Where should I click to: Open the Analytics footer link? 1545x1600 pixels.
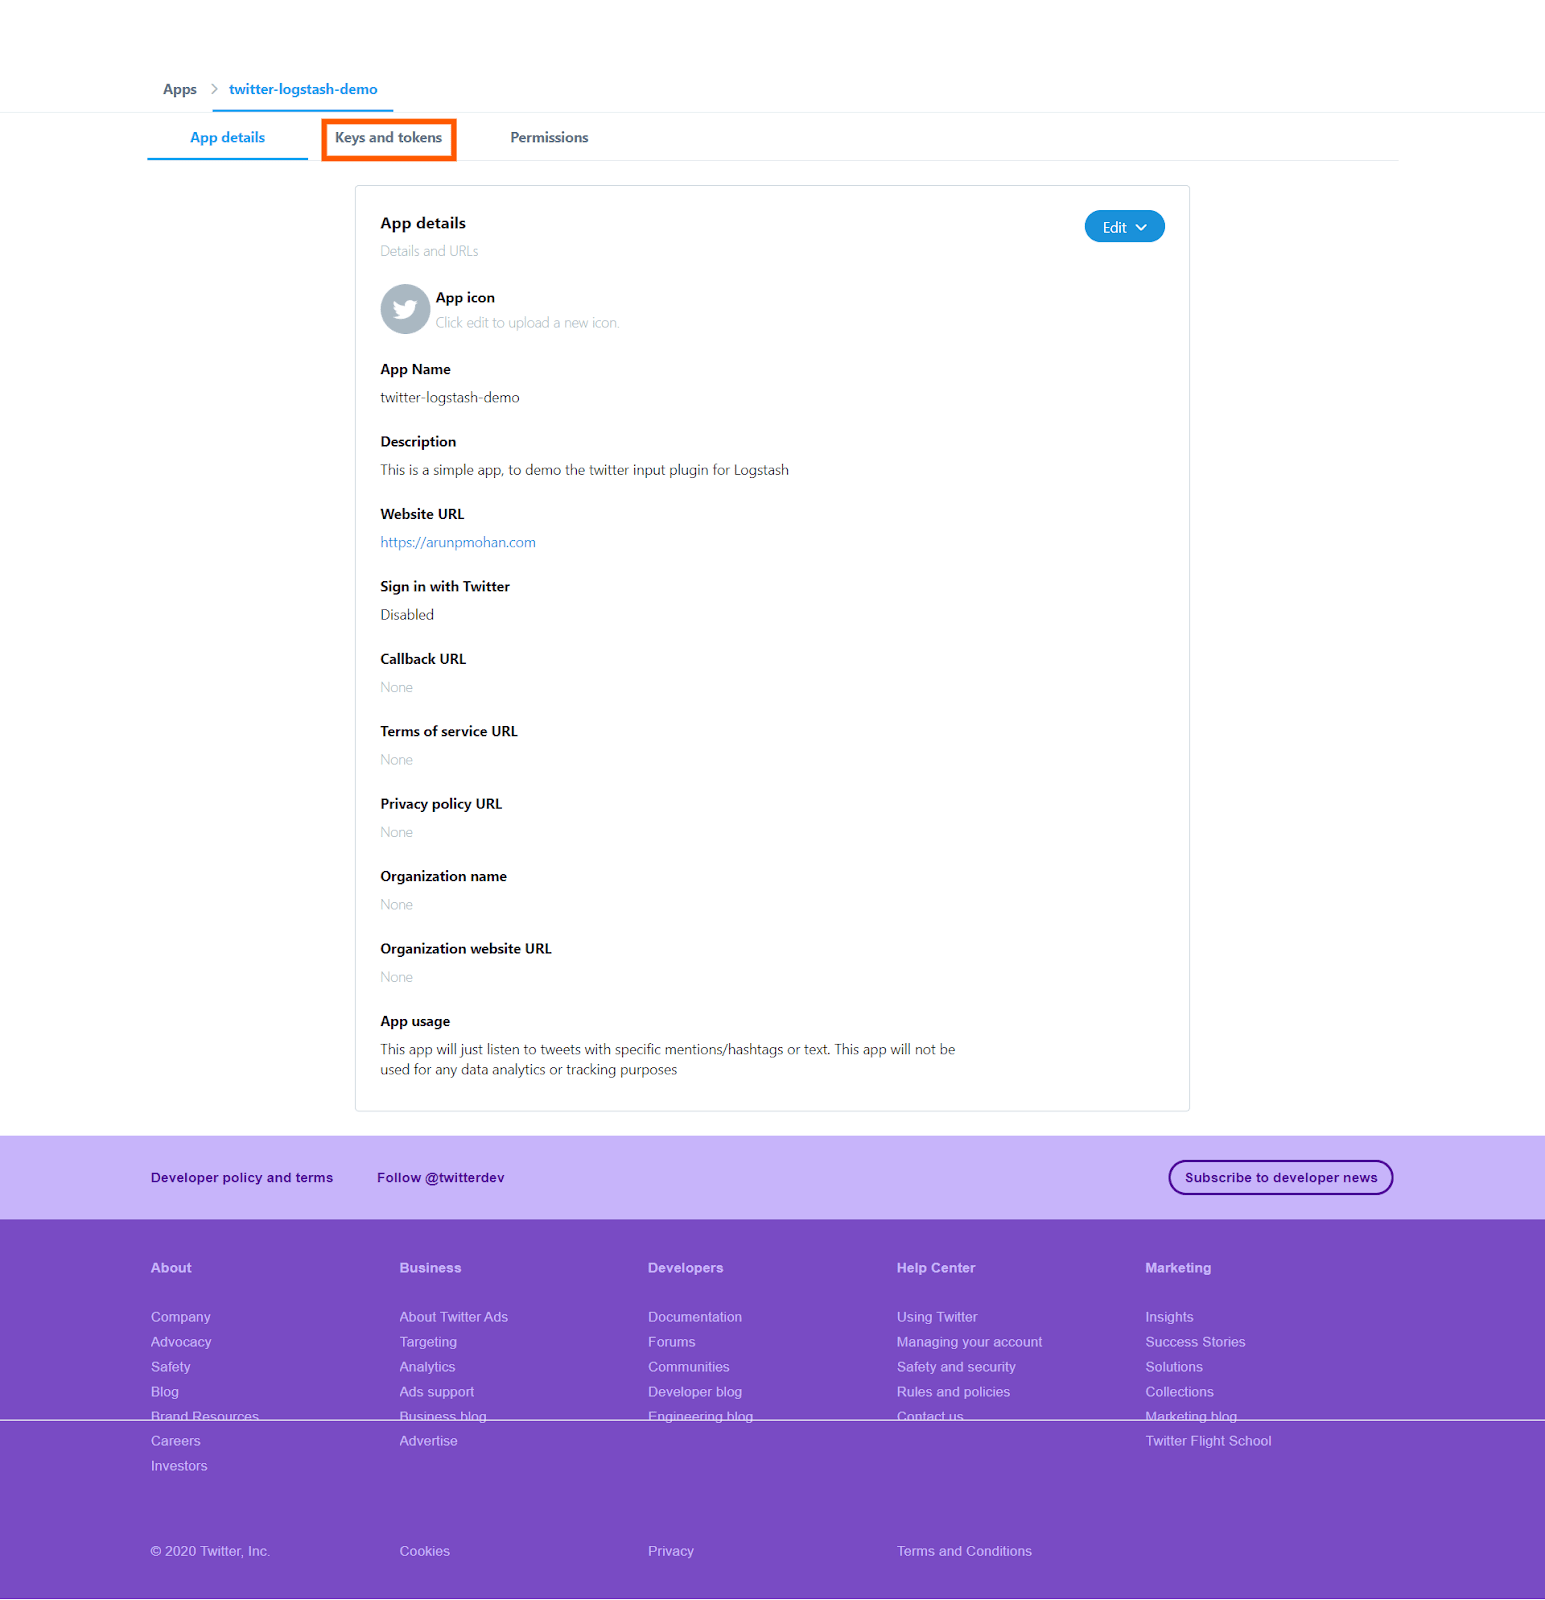(x=427, y=1367)
